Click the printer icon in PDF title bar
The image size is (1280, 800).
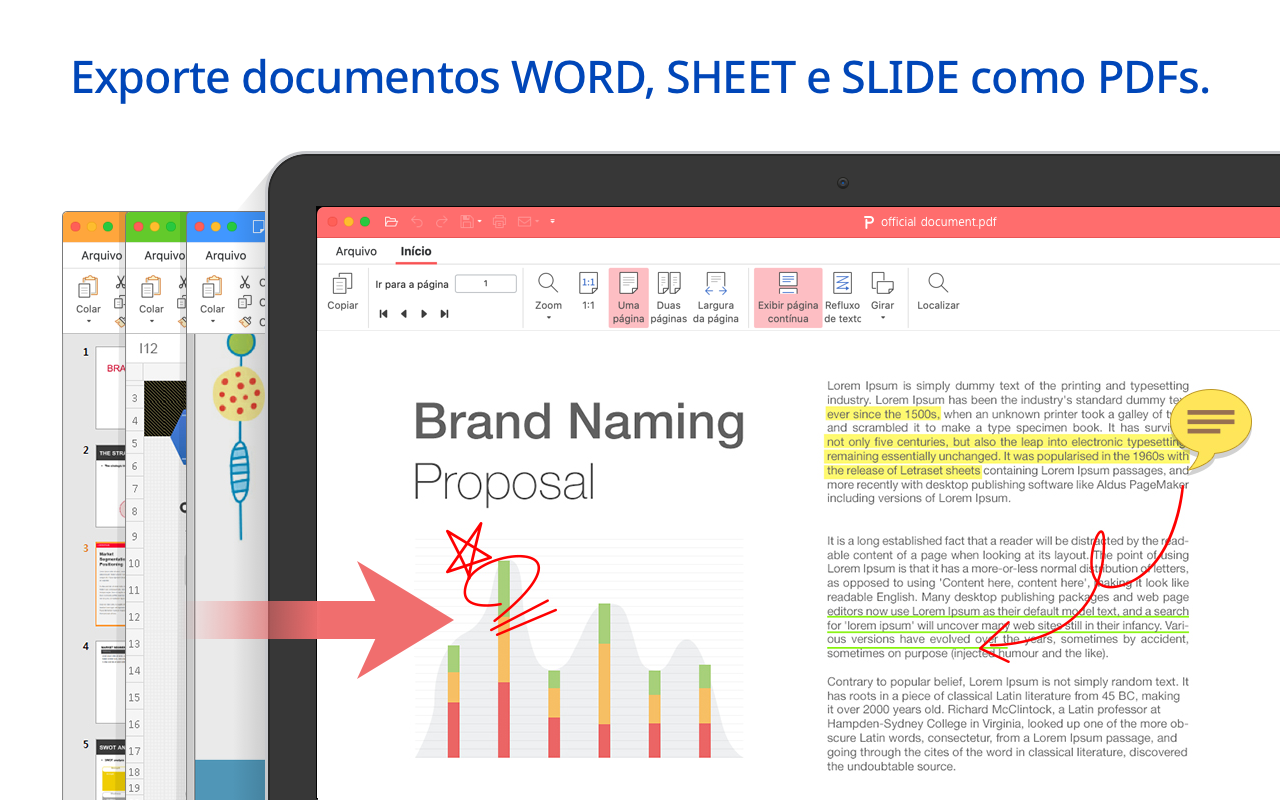pyautogui.click(x=500, y=221)
